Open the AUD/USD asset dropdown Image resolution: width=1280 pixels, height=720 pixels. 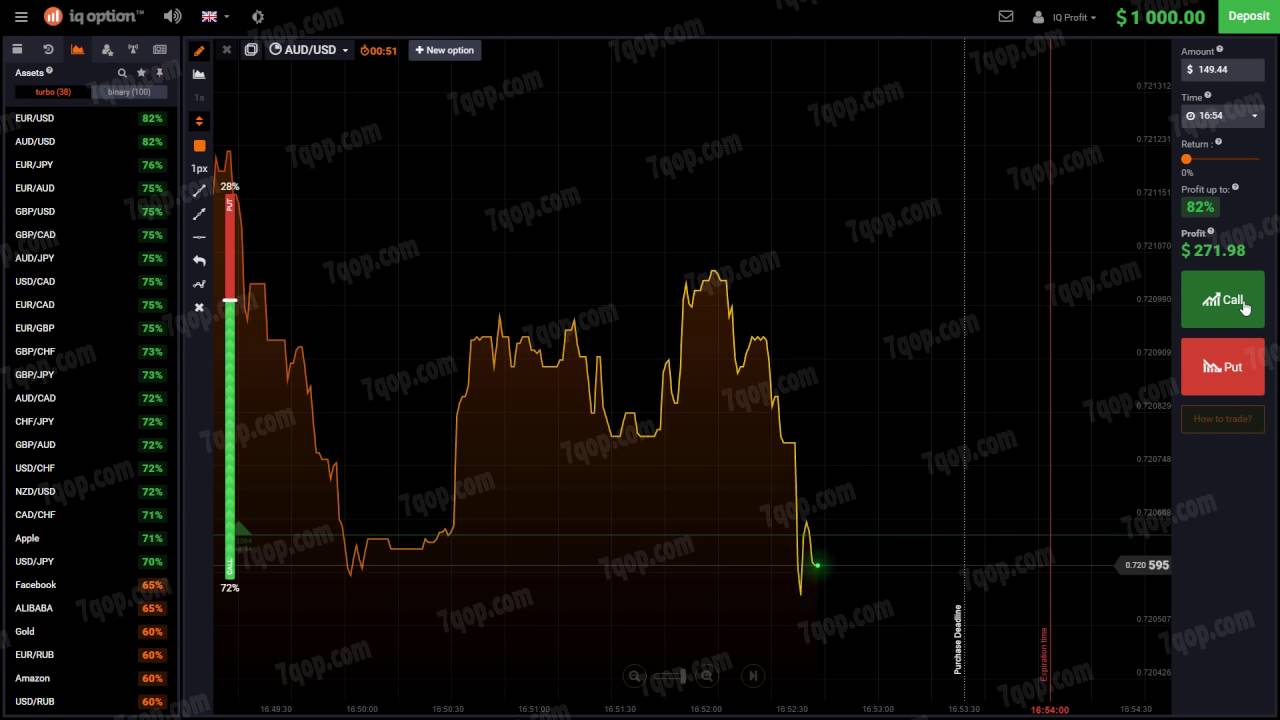[309, 50]
